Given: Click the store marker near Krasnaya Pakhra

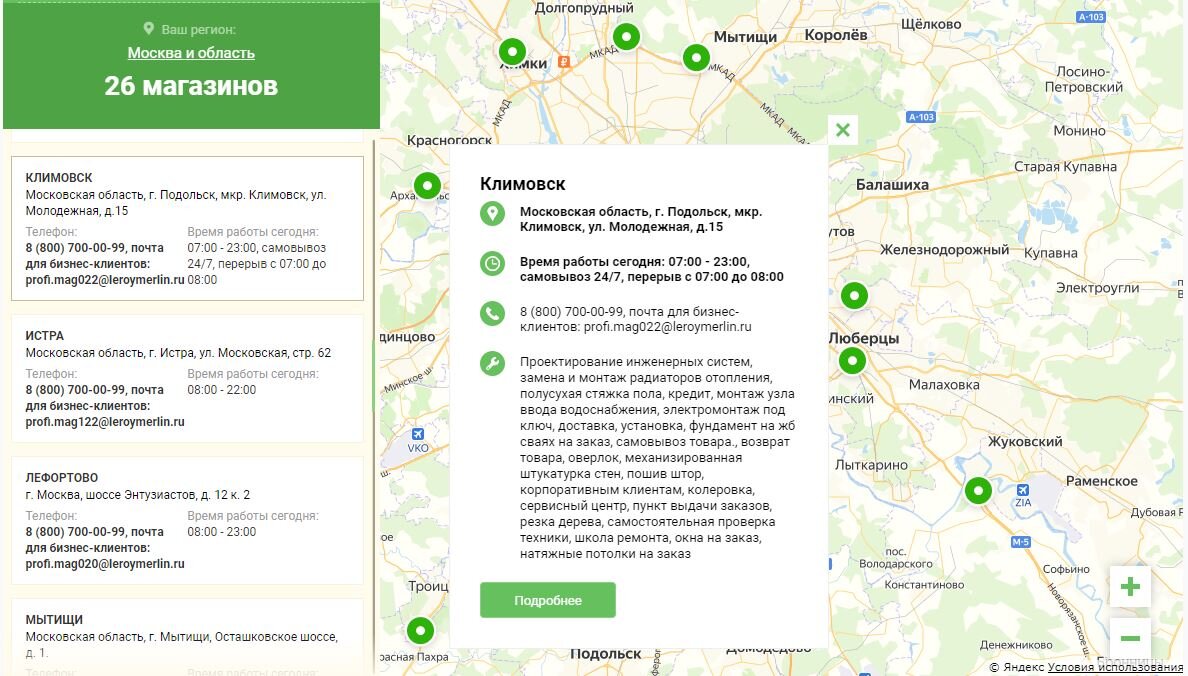Looking at the screenshot, I should pyautogui.click(x=420, y=630).
